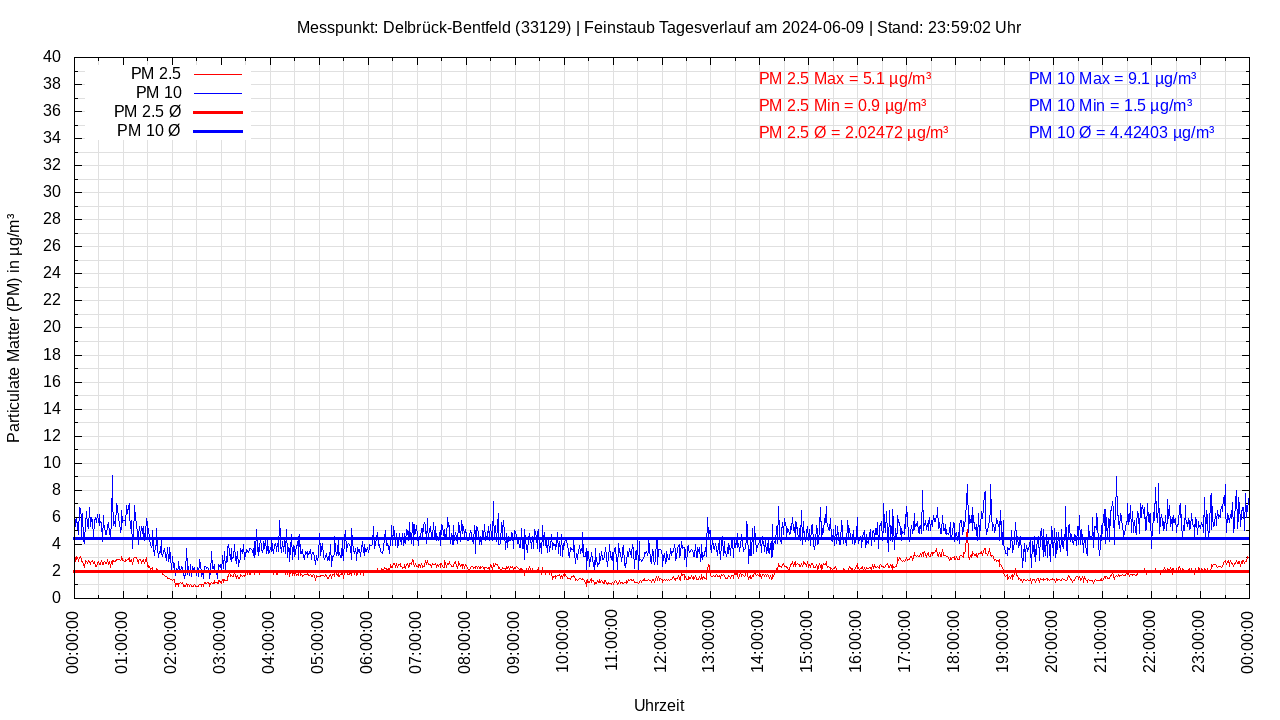Click the thin blue PM 10 legend line
1280x720 pixels.
click(x=218, y=93)
